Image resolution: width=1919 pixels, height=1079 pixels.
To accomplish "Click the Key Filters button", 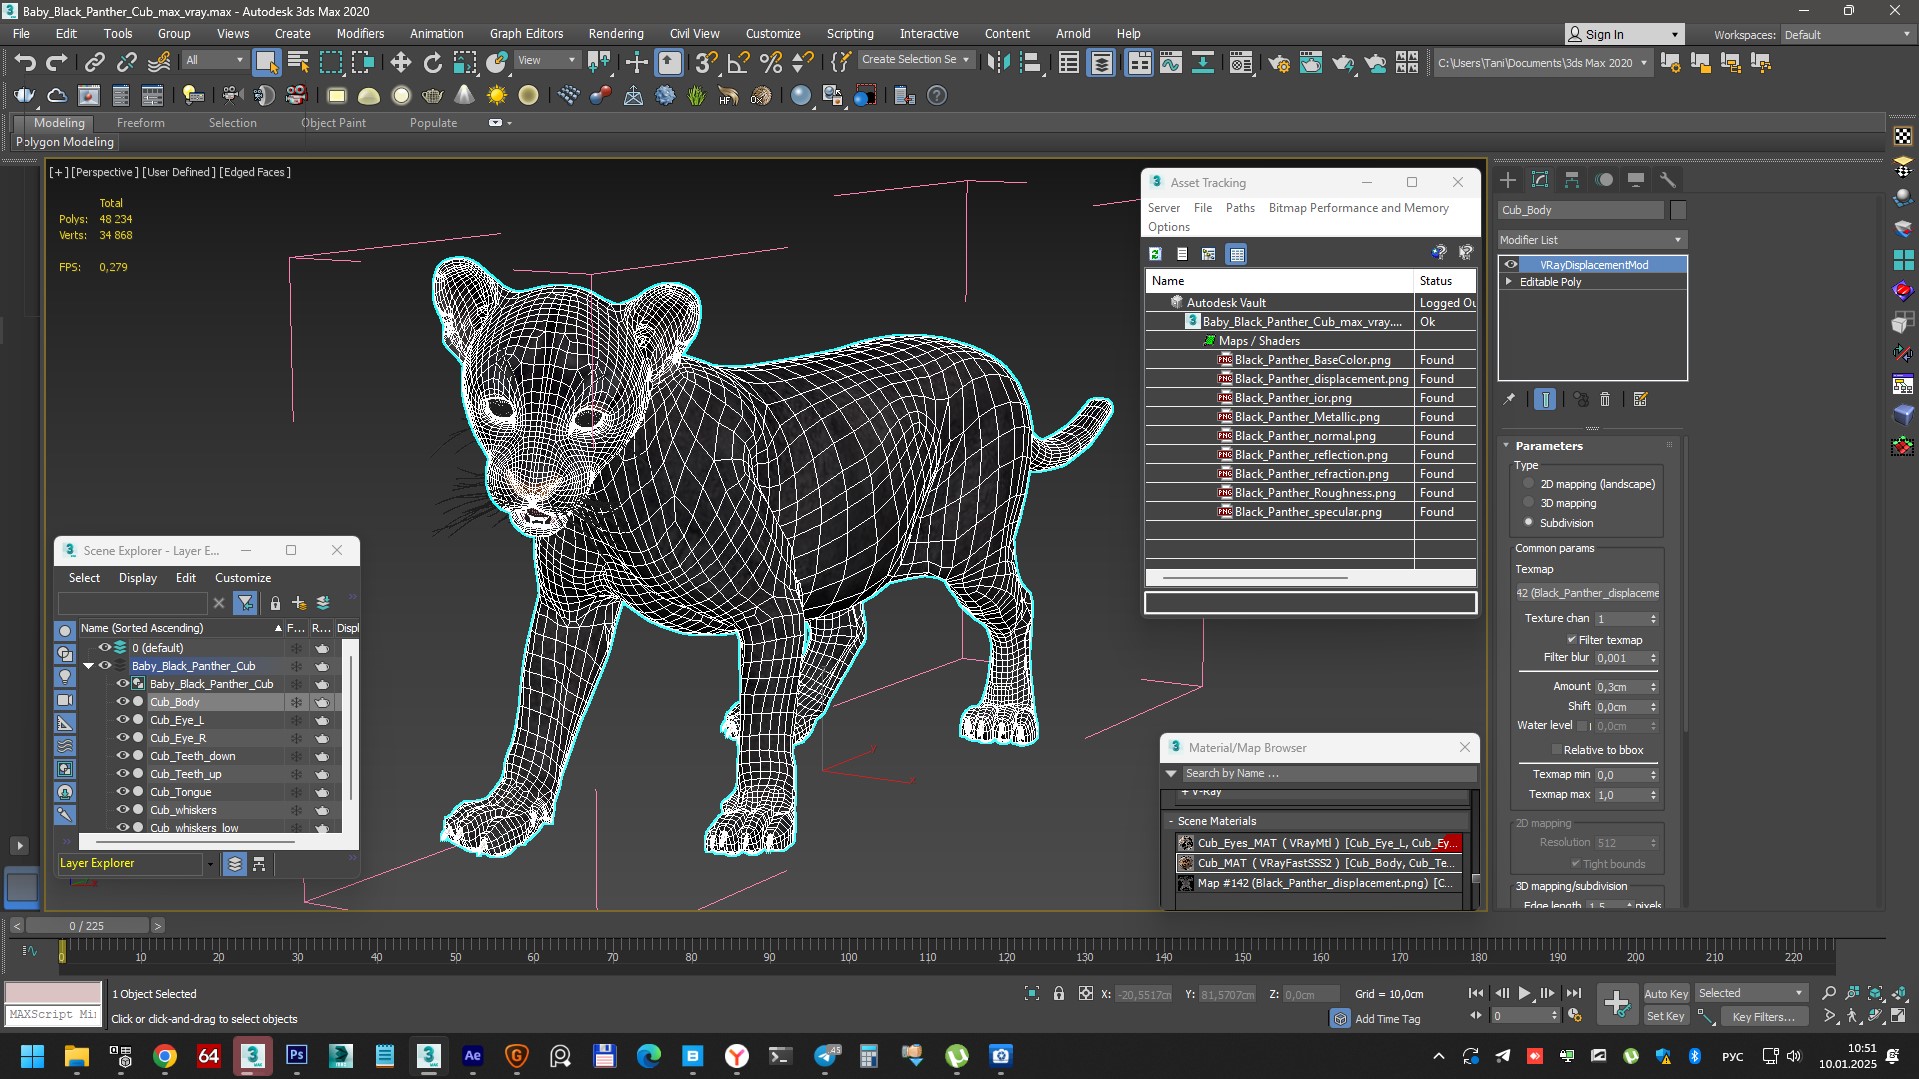I will pyautogui.click(x=1764, y=1016).
